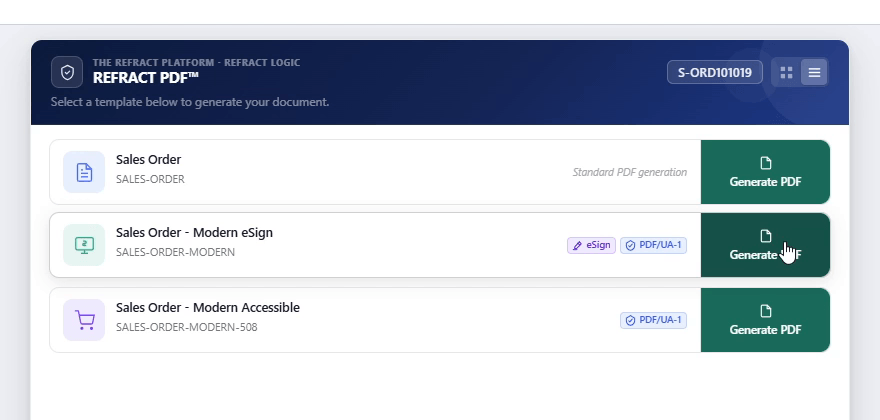Click the Modern Accessible shopping cart icon
The height and width of the screenshot is (420, 880).
[84, 320]
